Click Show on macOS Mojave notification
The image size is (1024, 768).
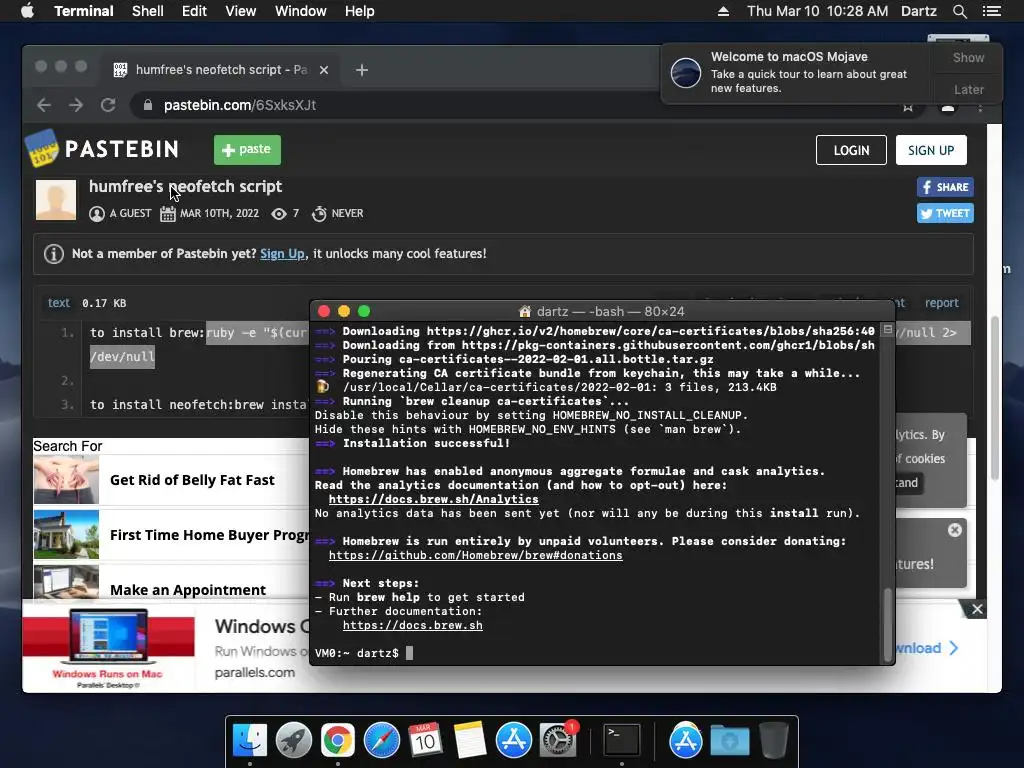click(968, 57)
